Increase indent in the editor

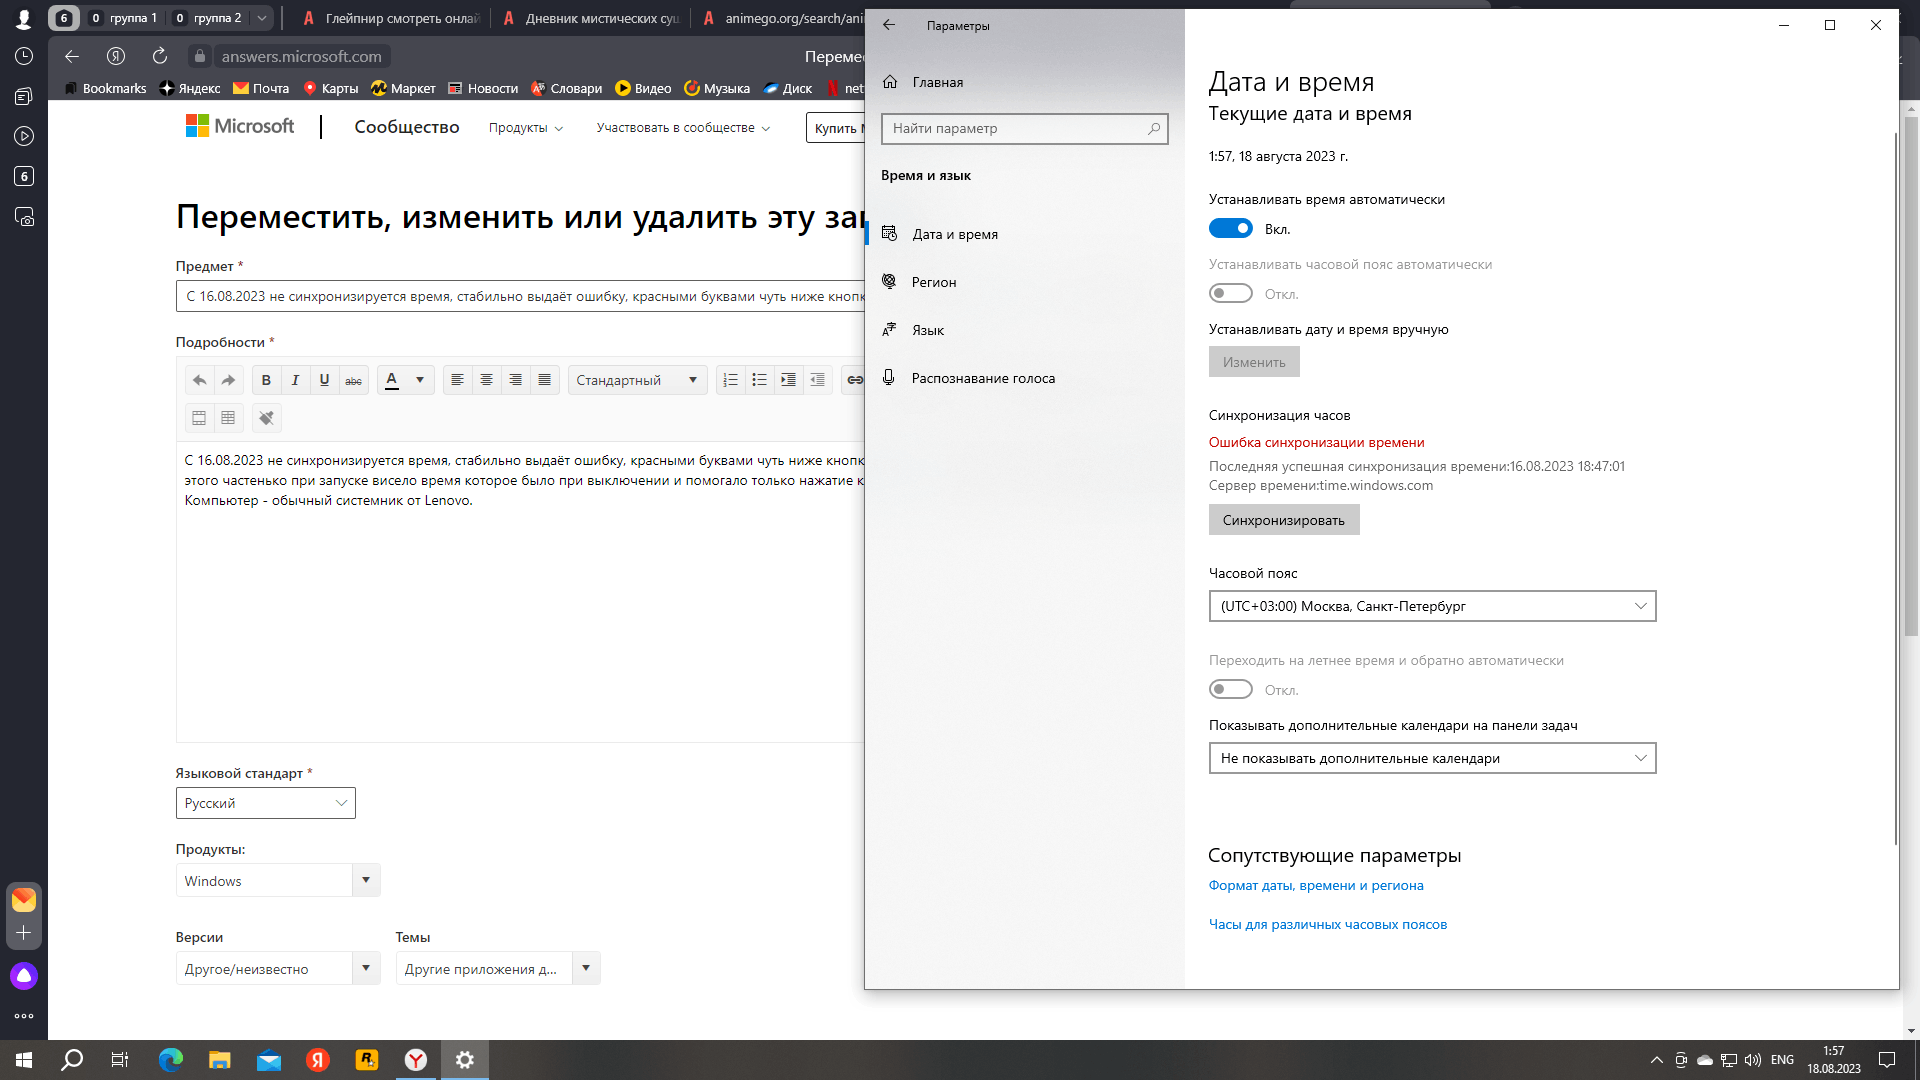tap(788, 380)
